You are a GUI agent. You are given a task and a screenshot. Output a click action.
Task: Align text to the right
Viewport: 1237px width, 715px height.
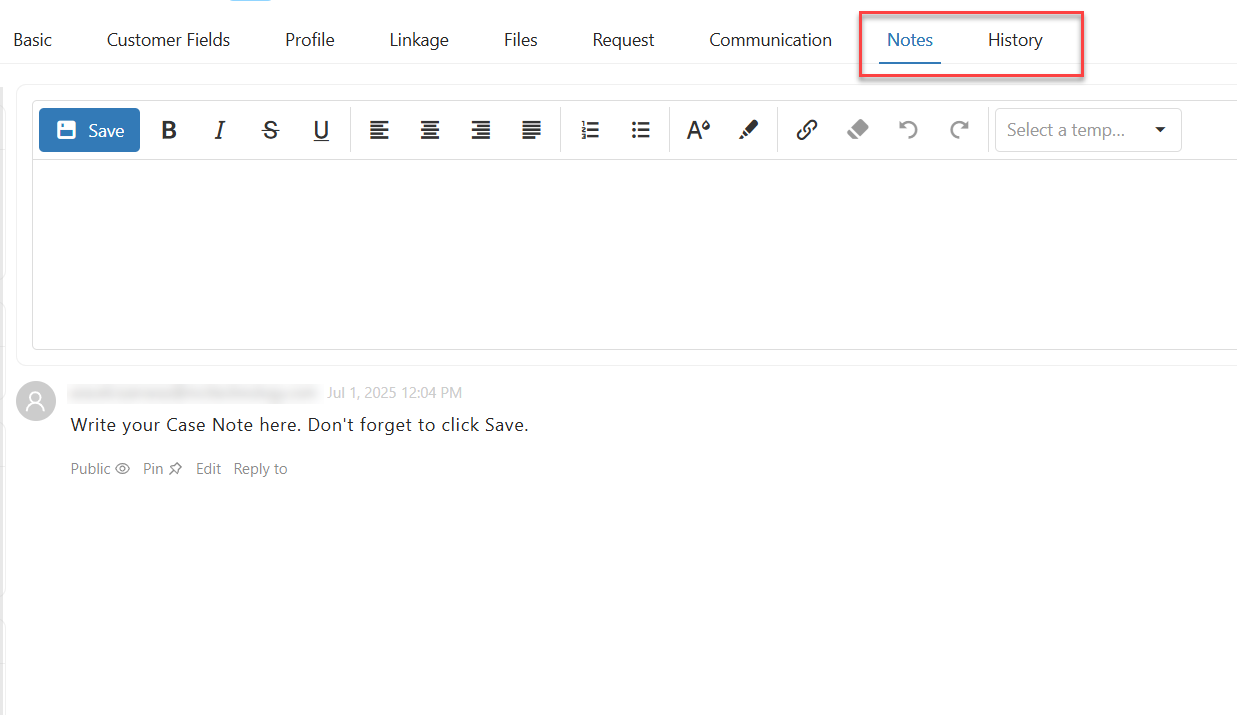[x=481, y=130]
